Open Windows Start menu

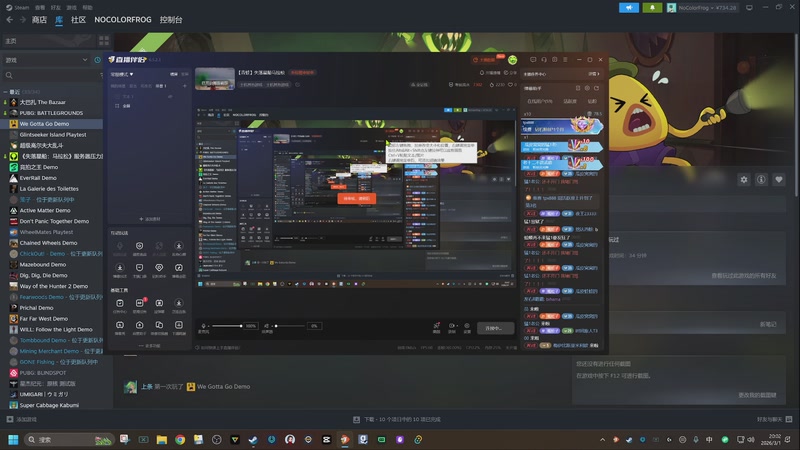click(13, 439)
